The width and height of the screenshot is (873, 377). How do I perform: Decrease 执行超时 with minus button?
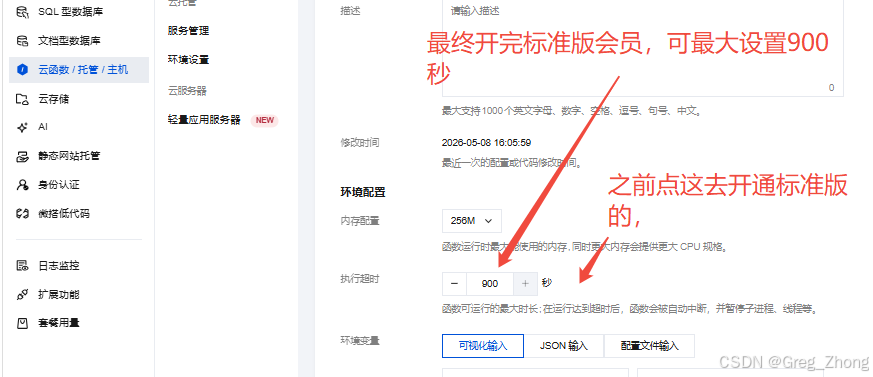454,283
